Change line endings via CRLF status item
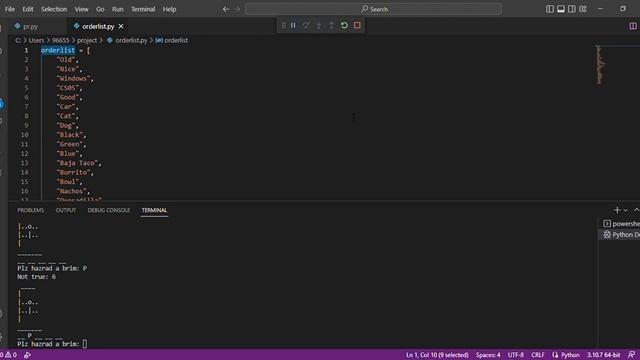The image size is (640, 360). (538, 355)
